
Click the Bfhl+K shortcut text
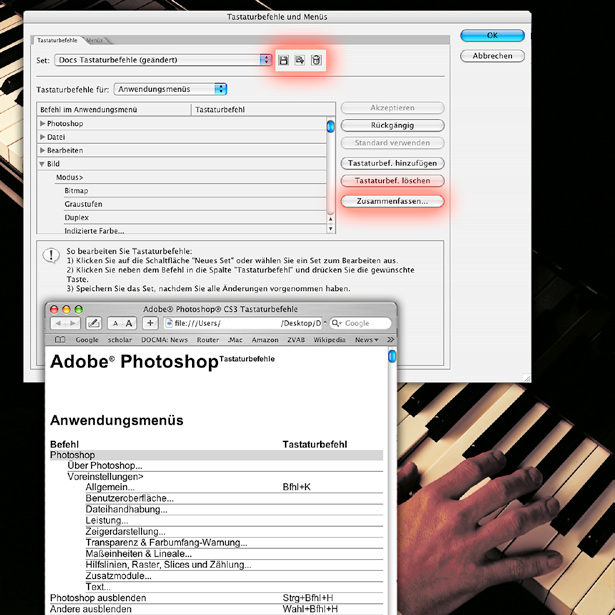pos(297,487)
